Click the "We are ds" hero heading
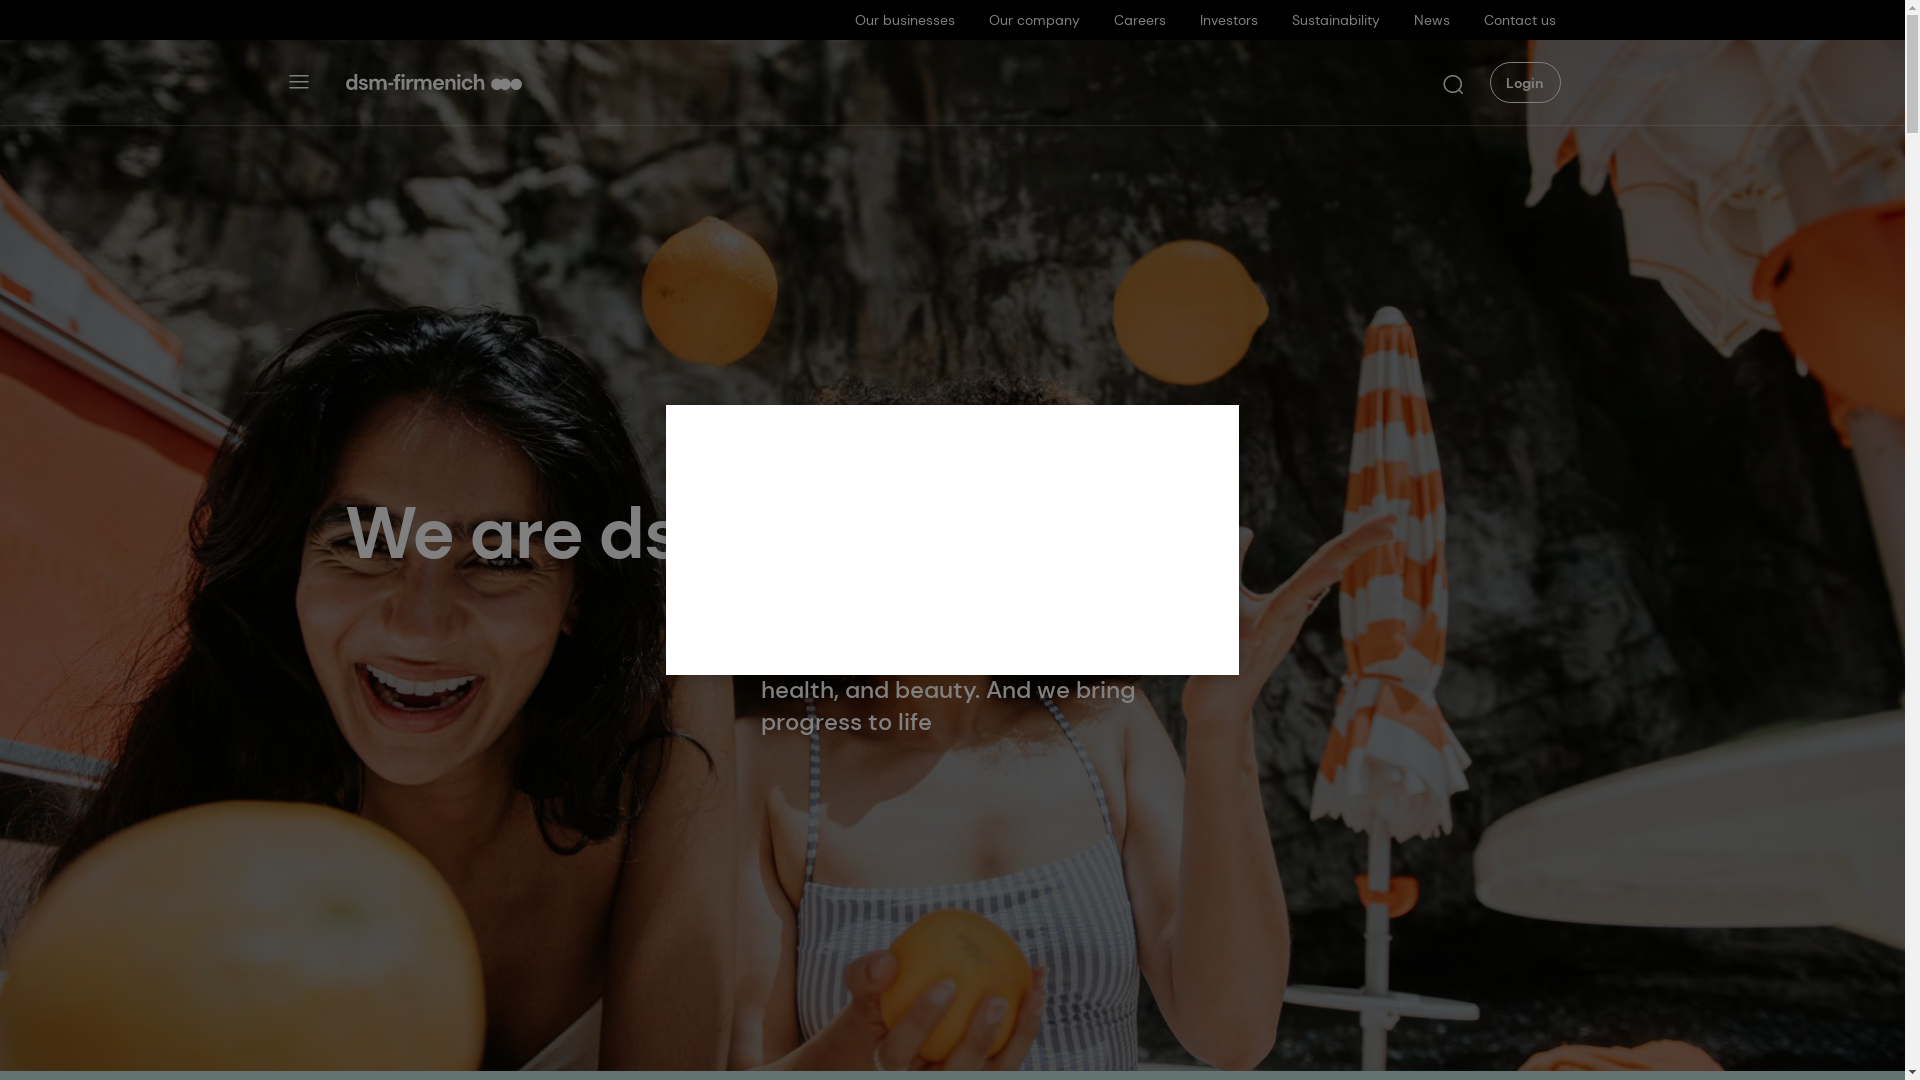 click(x=510, y=533)
